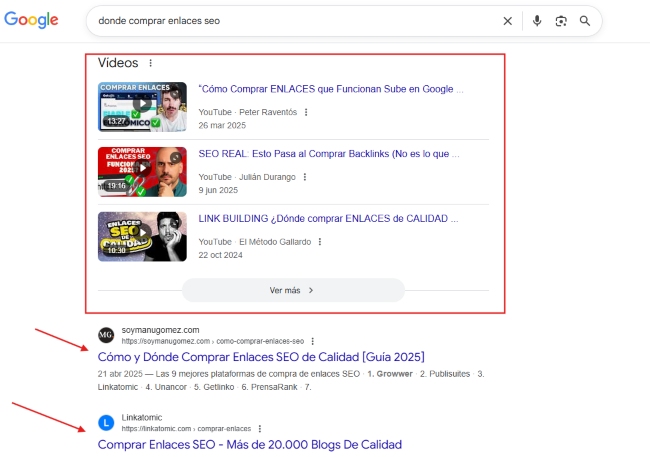Open options menu beside Peter Raventós
Image resolution: width=650 pixels, height=457 pixels.
point(306,112)
